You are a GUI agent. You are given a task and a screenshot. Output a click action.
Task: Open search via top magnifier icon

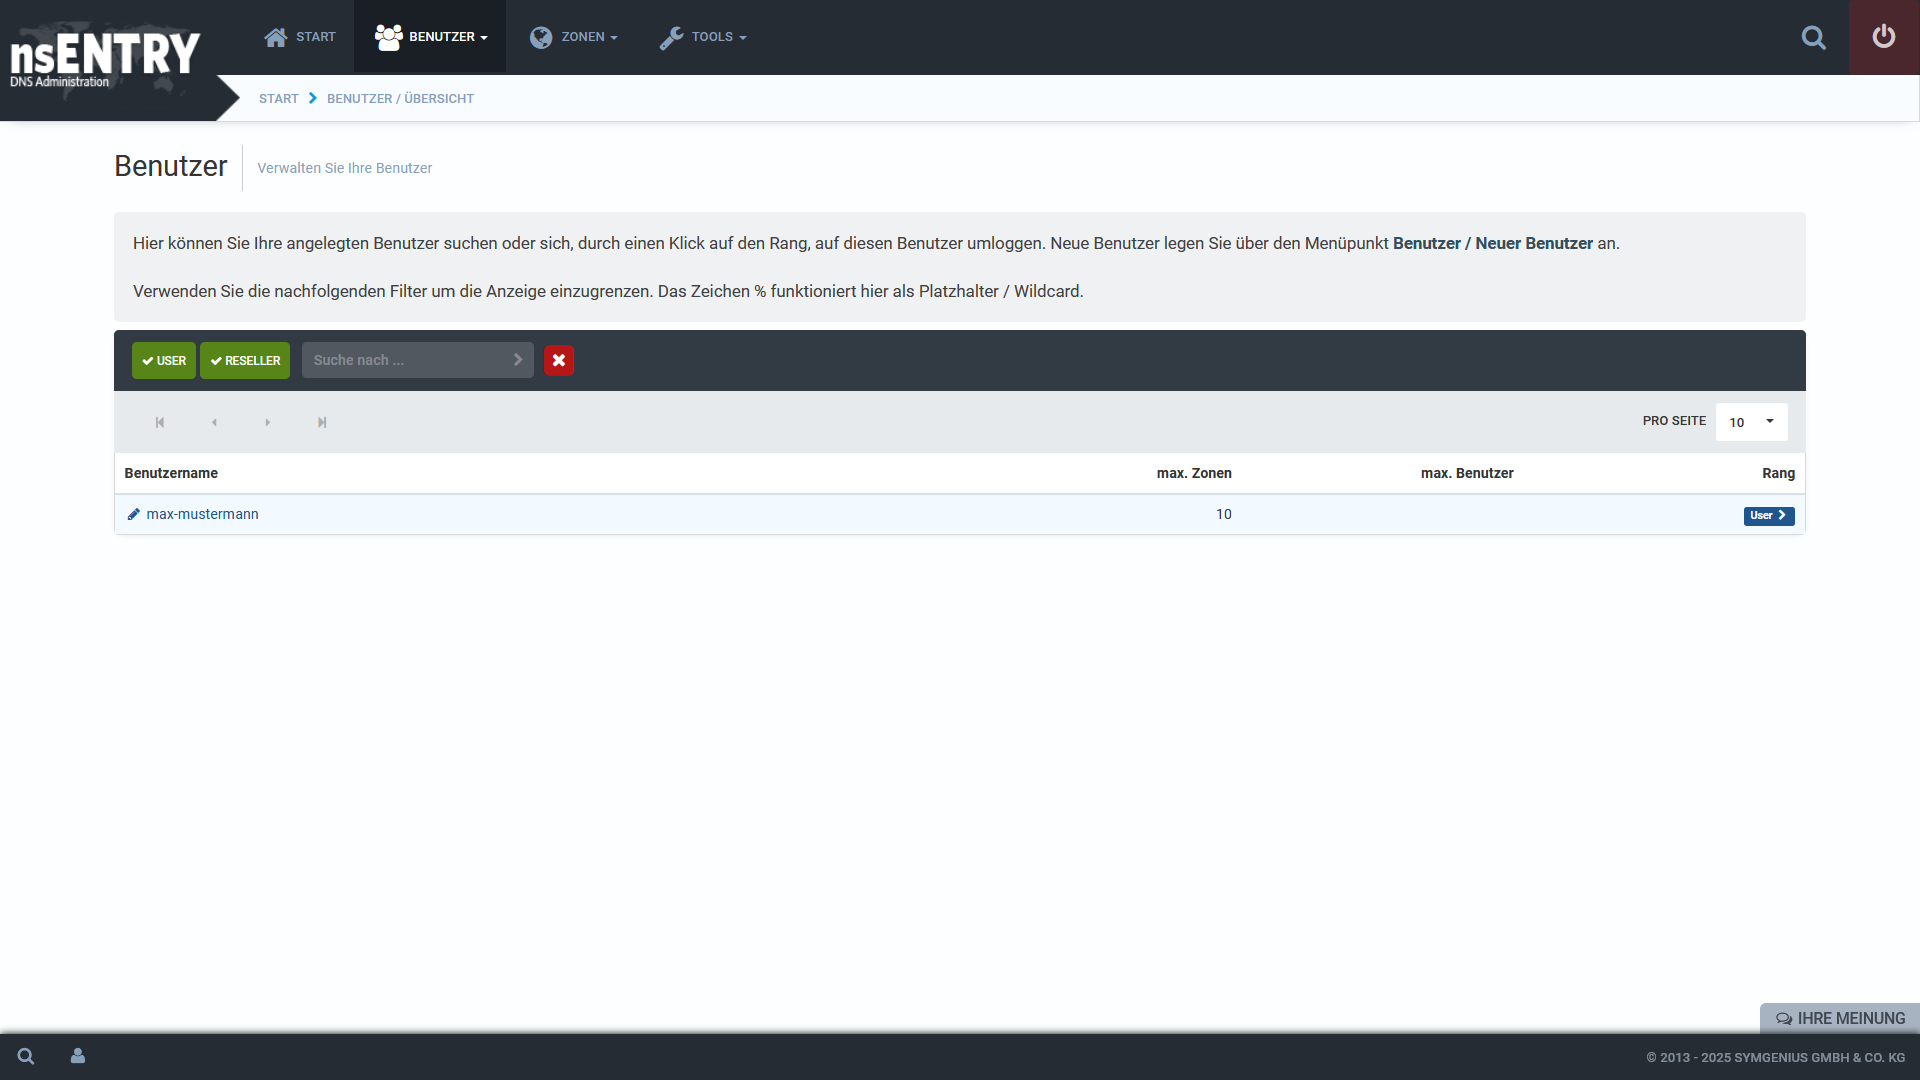[1813, 38]
